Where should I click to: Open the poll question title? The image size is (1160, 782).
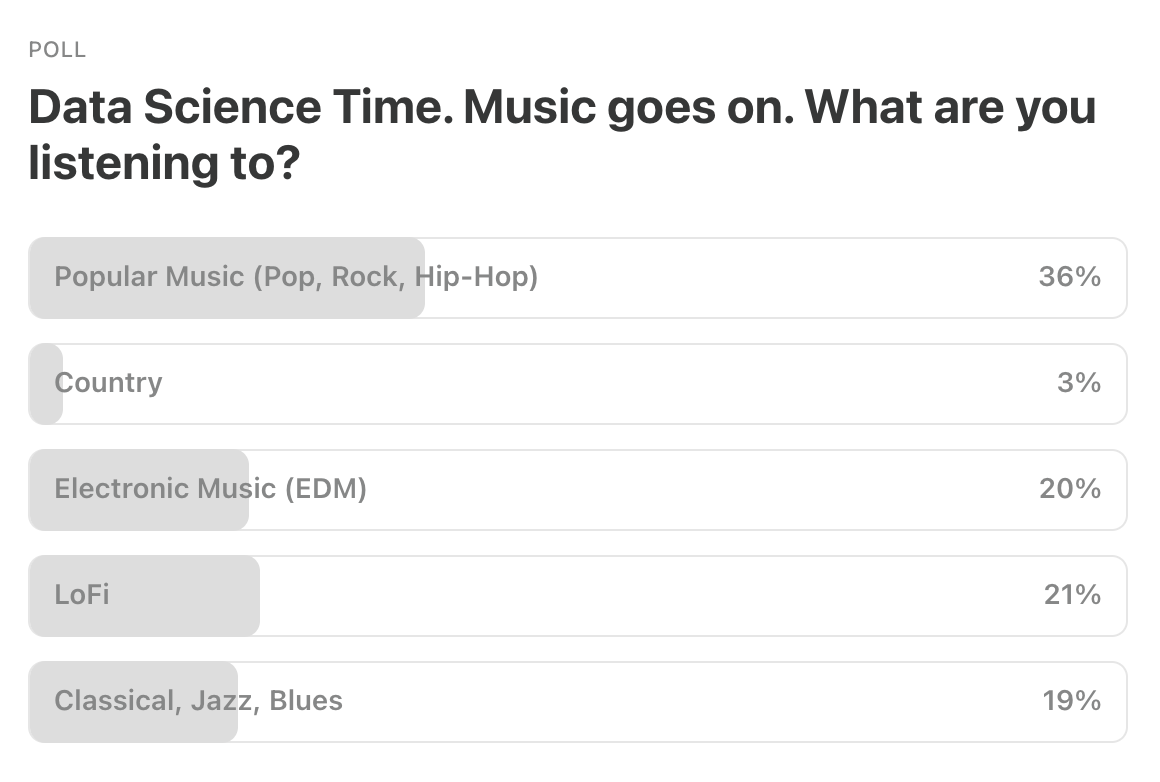(x=561, y=132)
